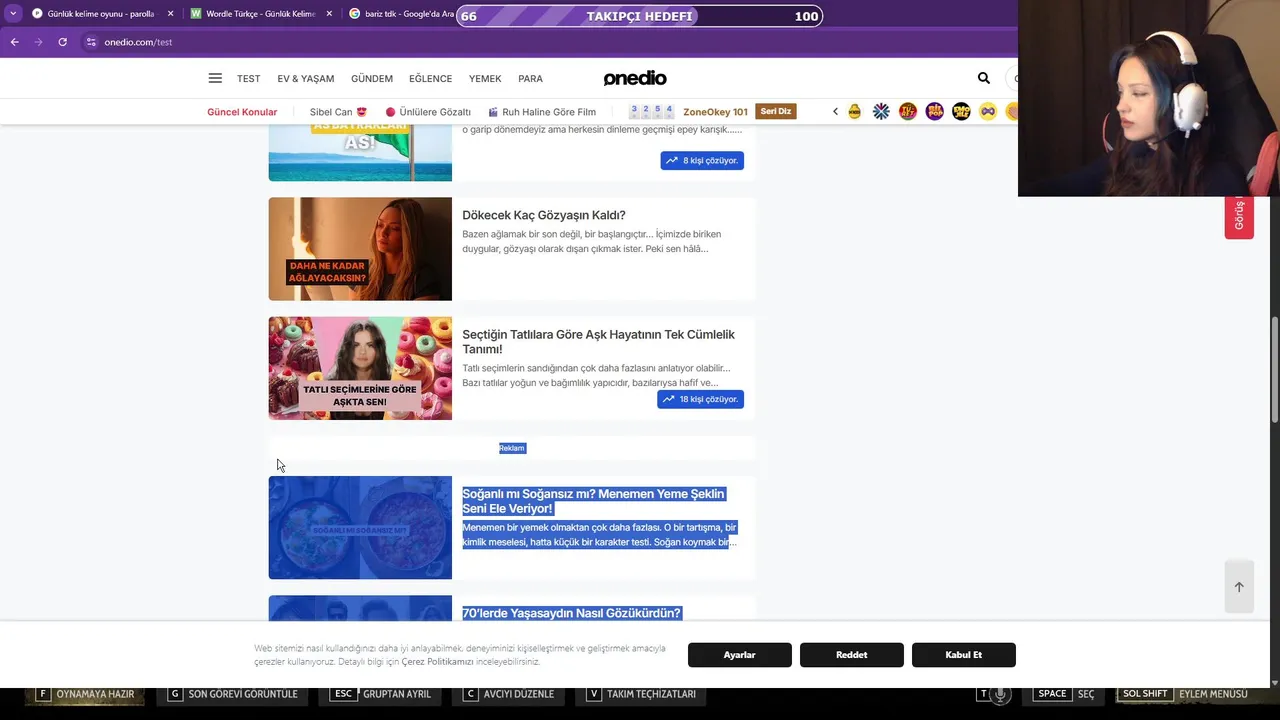
Task: Close the Wordle Türkçe tab
Action: pos(329,14)
